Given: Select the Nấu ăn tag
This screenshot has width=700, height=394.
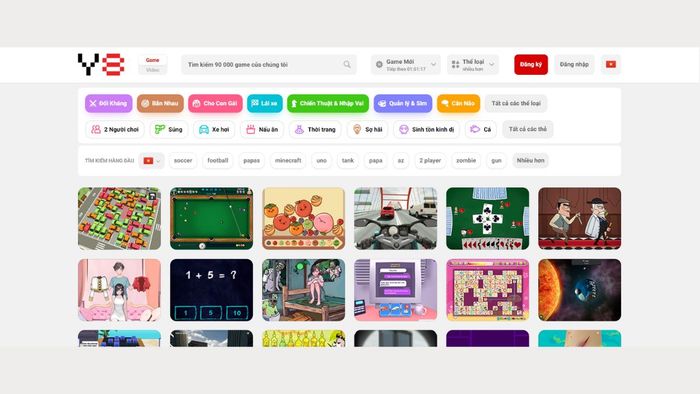Looking at the screenshot, I should coord(262,129).
